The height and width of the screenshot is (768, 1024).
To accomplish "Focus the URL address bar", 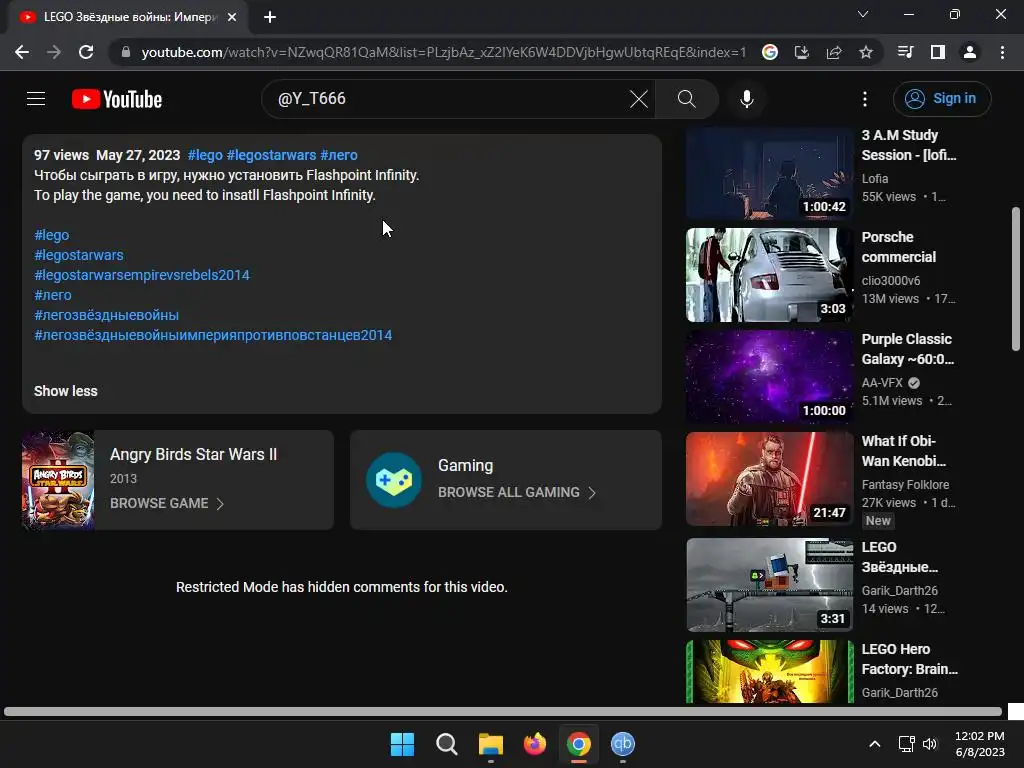I will [x=443, y=52].
